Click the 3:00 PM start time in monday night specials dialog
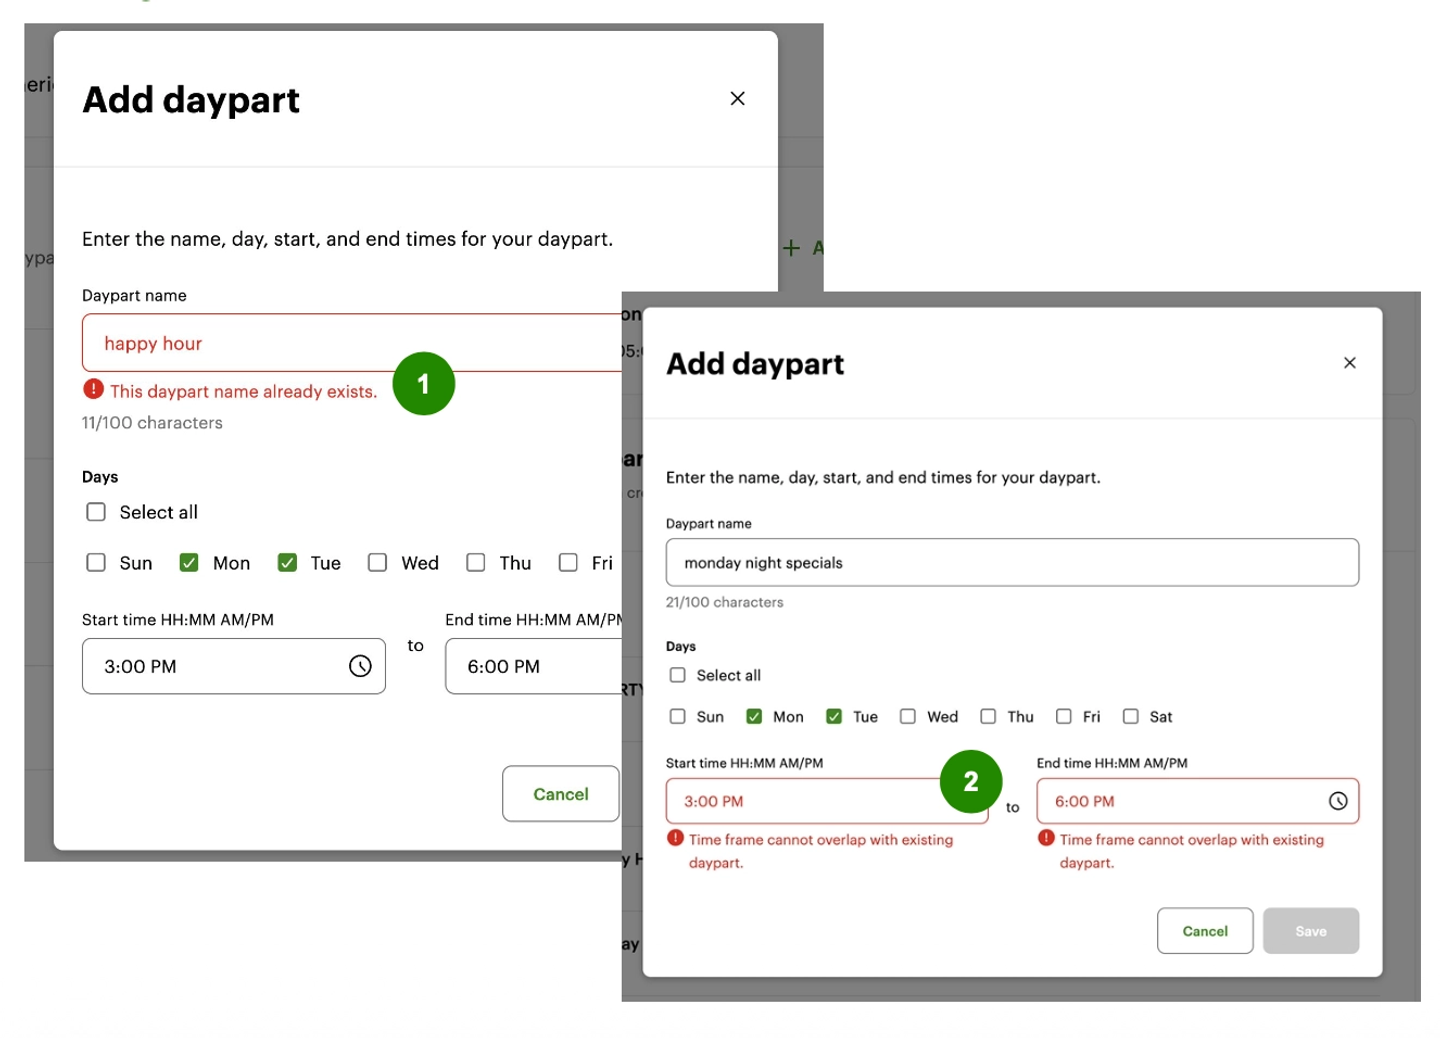 click(x=827, y=801)
